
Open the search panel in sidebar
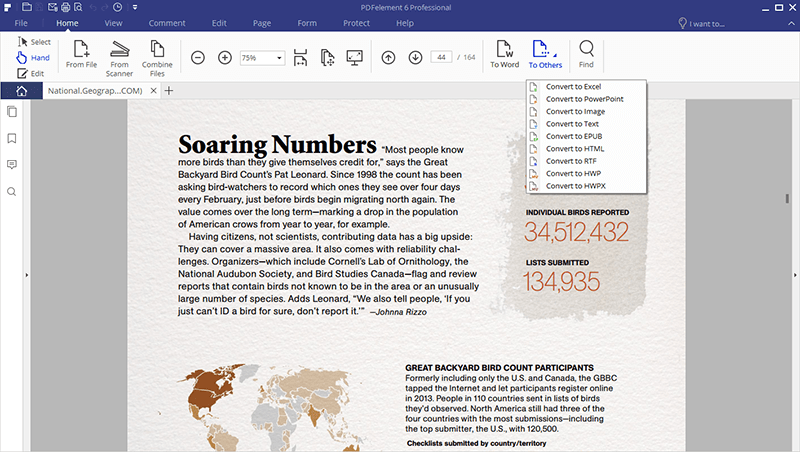(12, 192)
